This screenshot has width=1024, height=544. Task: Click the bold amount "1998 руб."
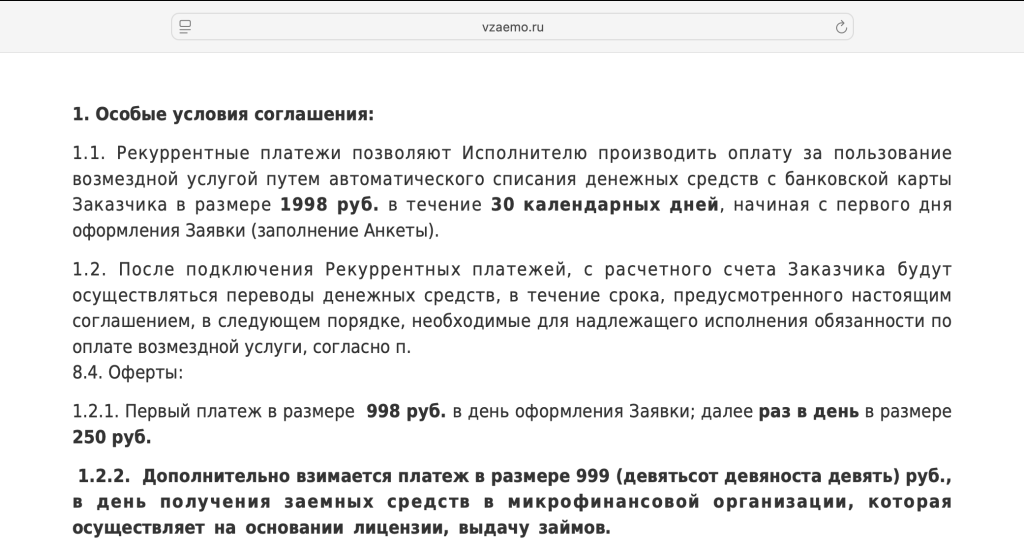point(329,205)
